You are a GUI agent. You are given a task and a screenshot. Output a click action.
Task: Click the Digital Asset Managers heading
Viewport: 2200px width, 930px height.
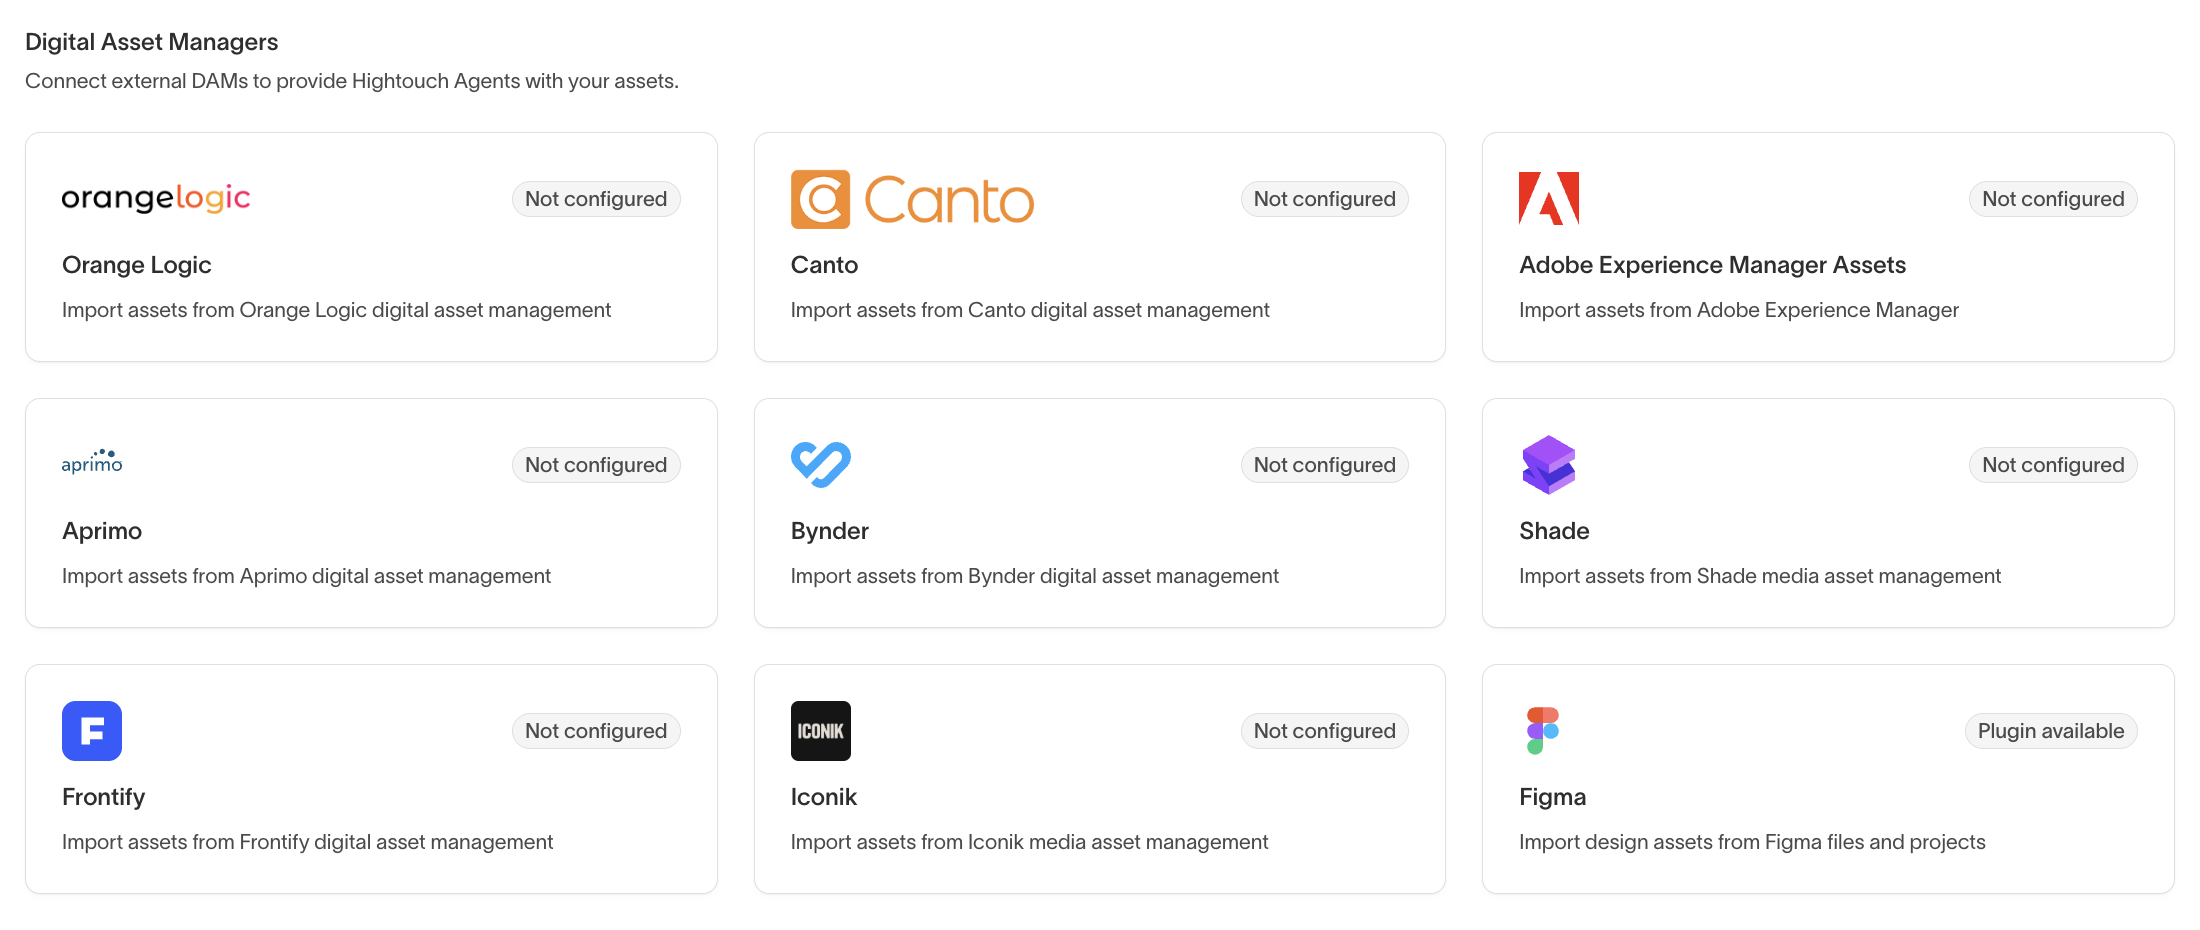(x=152, y=42)
